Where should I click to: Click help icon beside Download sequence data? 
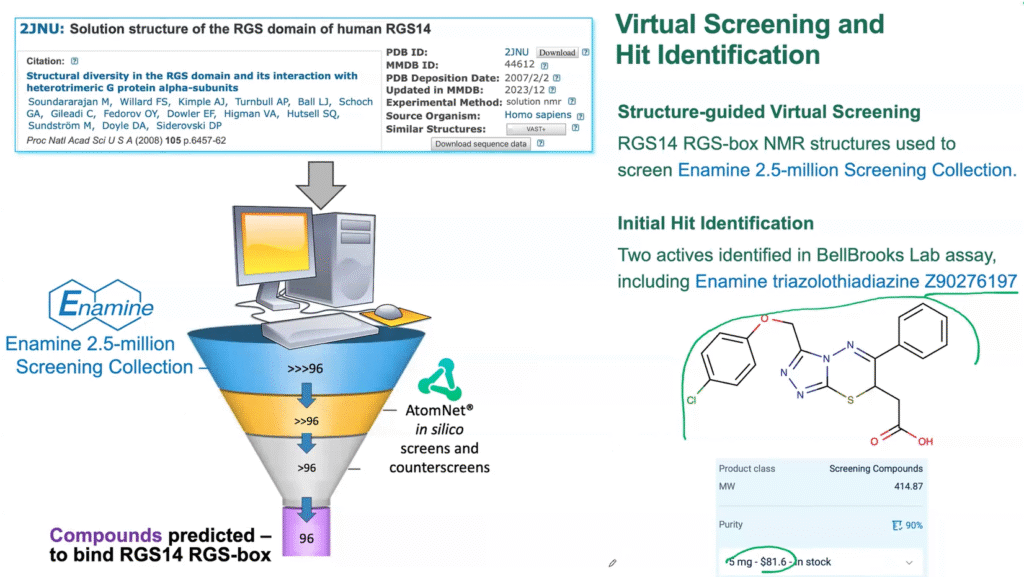click(540, 143)
